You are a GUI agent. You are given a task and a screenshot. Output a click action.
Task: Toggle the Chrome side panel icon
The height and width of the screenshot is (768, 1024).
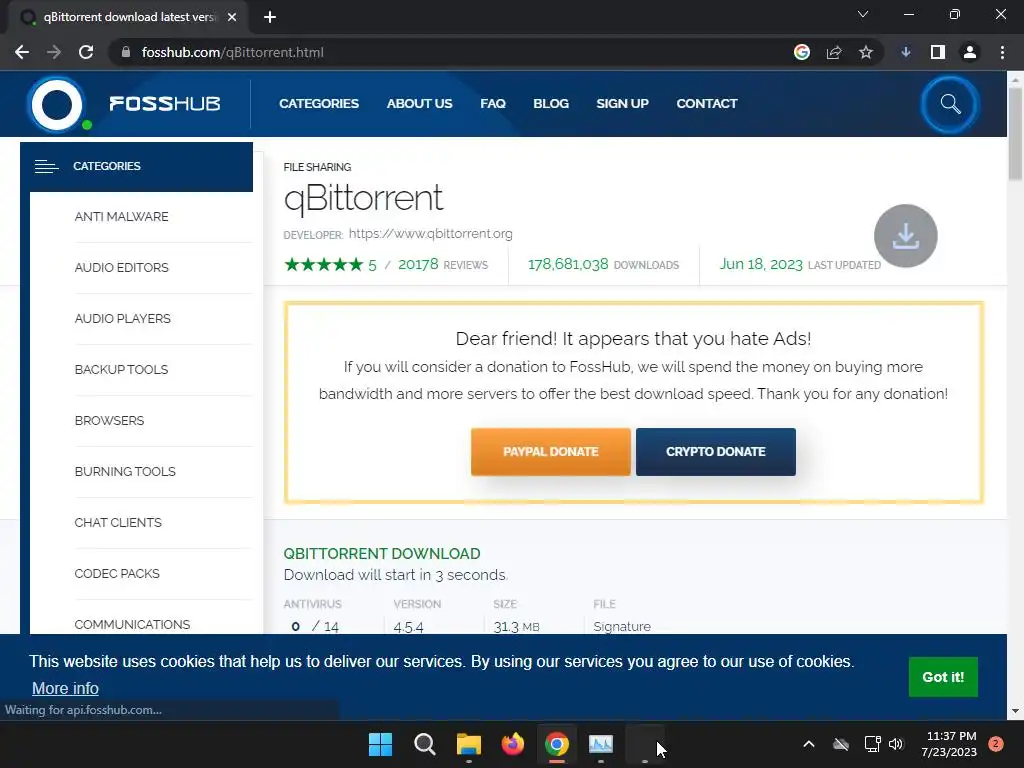point(938,52)
